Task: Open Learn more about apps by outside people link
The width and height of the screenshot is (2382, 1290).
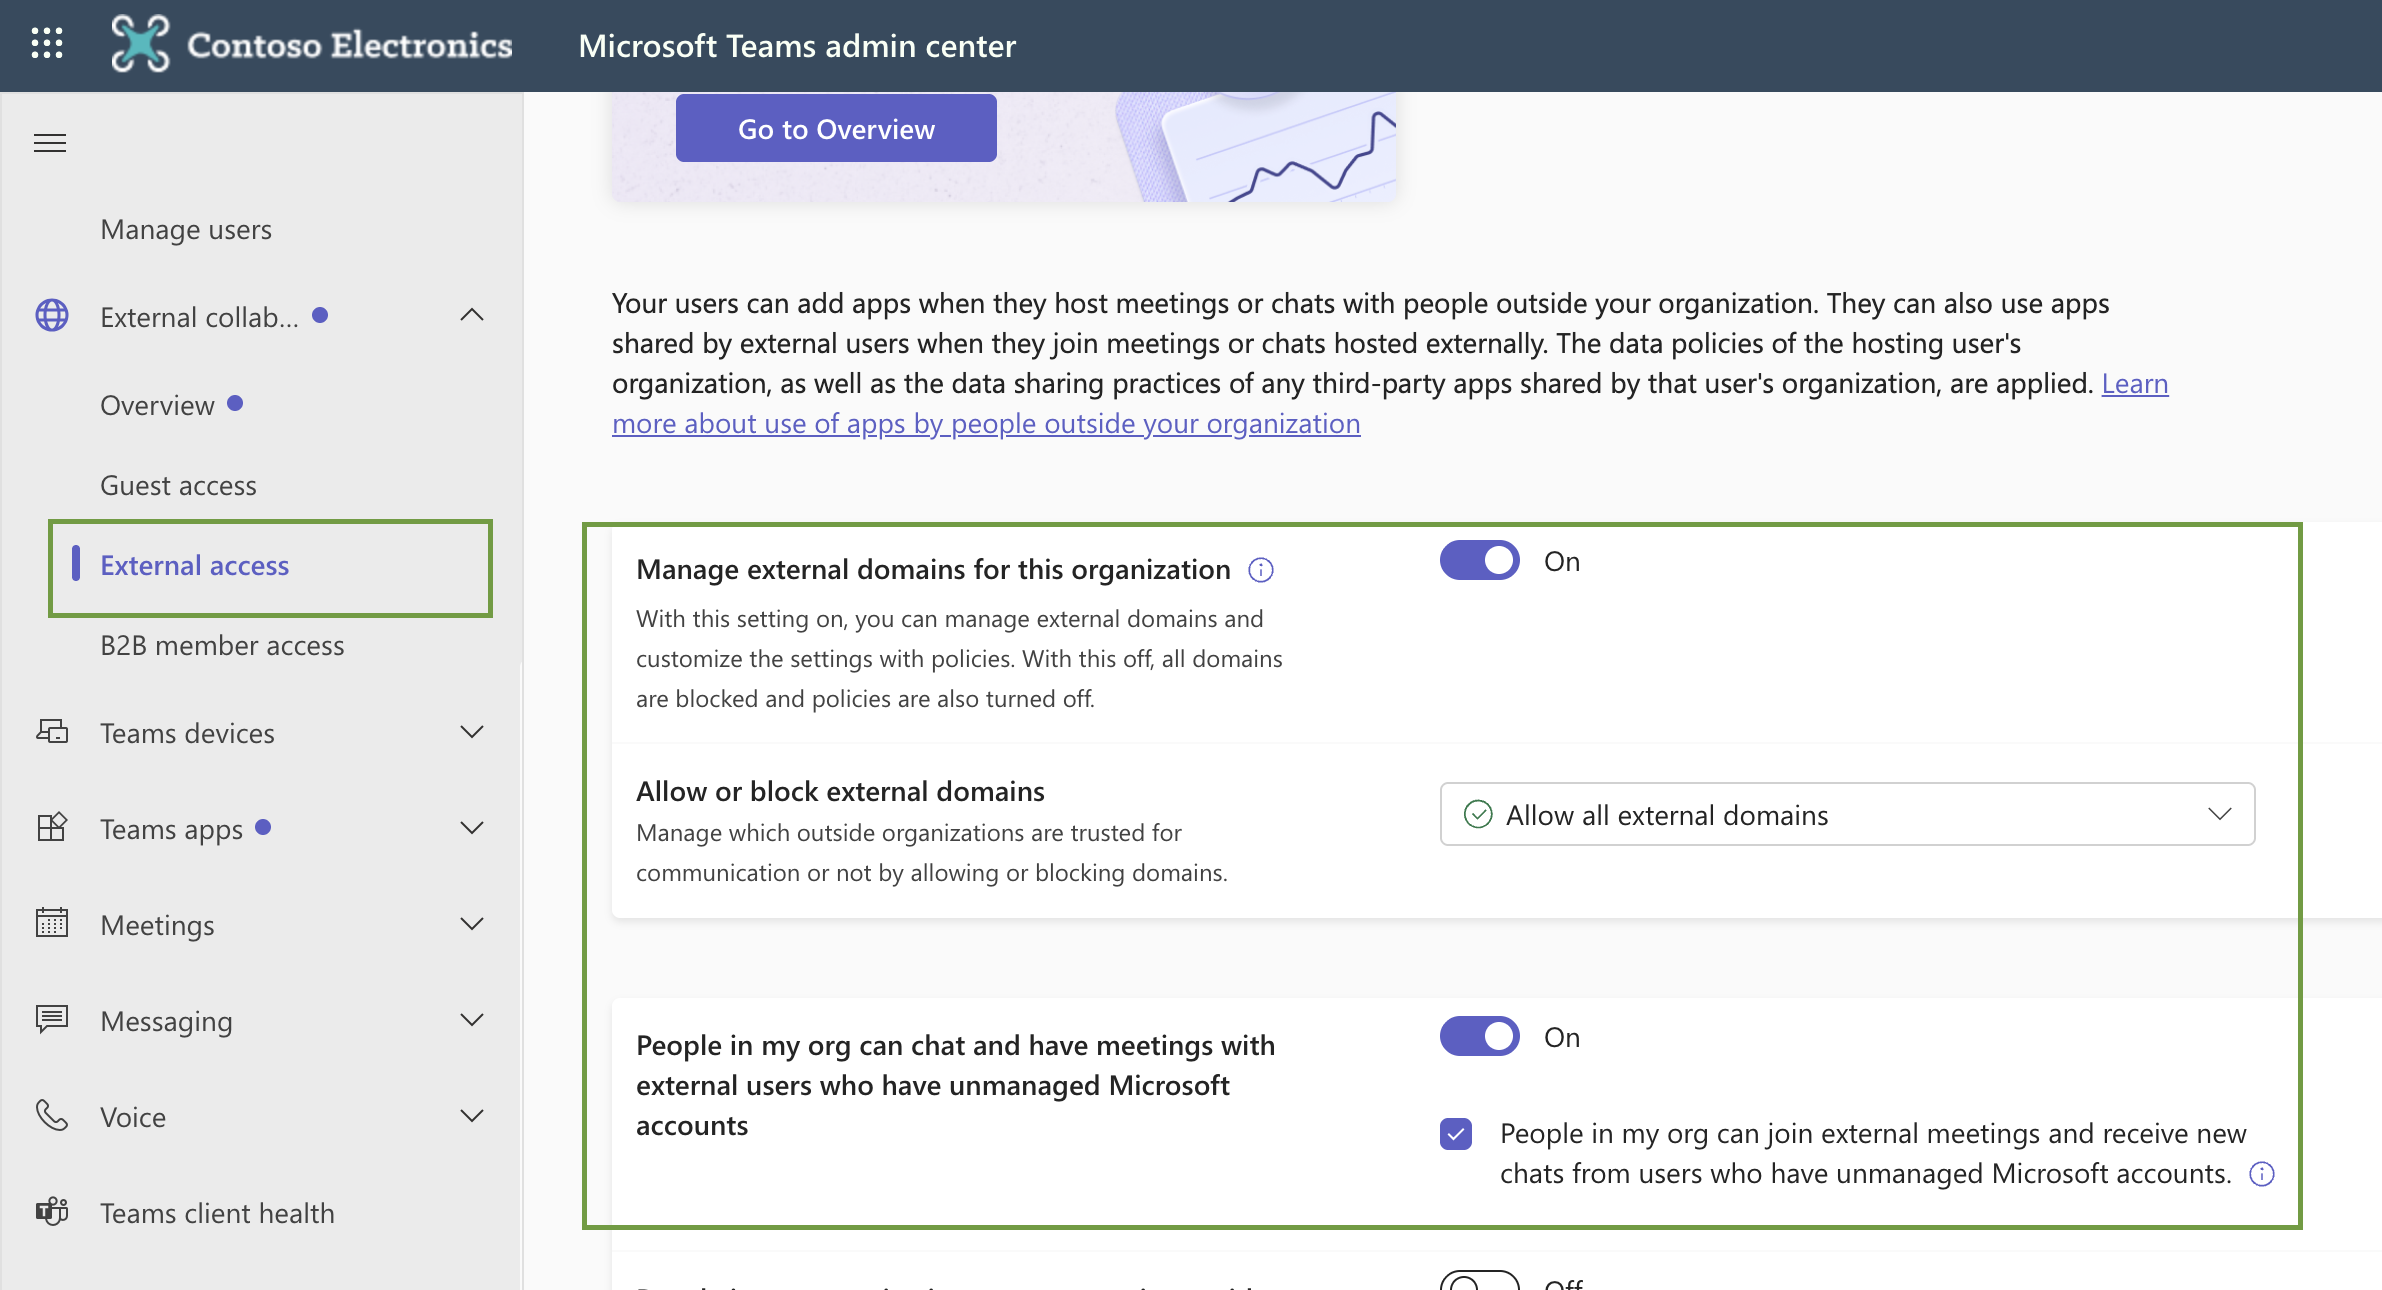Action: pos(986,424)
